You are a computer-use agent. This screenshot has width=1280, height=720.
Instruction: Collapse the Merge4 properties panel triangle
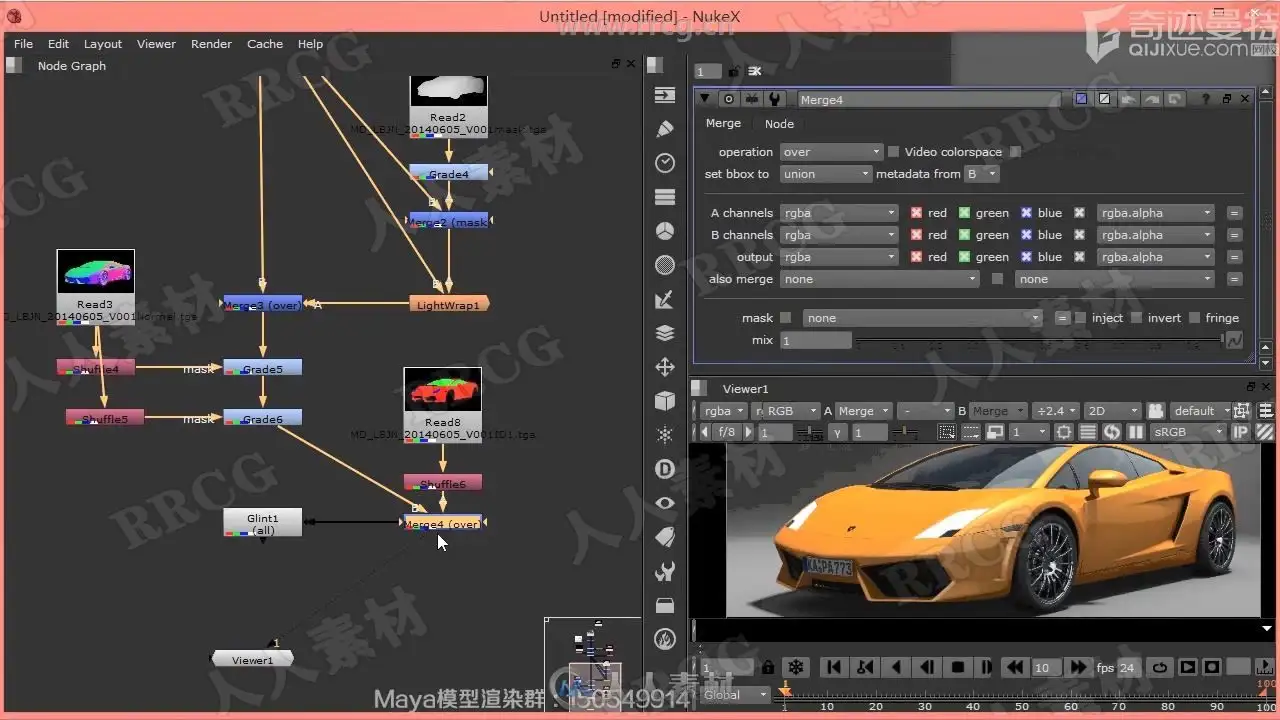705,99
